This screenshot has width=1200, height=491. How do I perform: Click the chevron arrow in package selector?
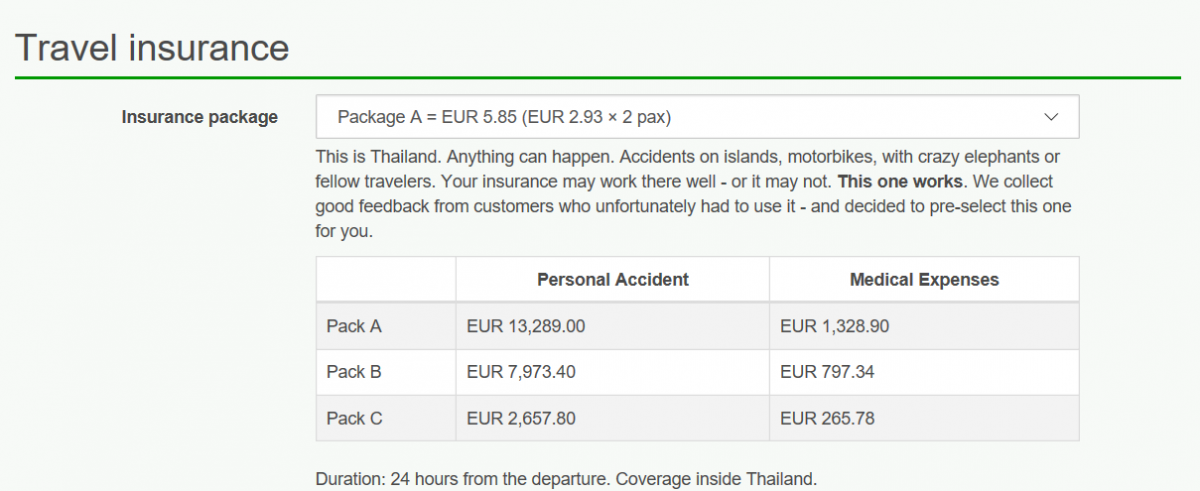coord(1051,117)
